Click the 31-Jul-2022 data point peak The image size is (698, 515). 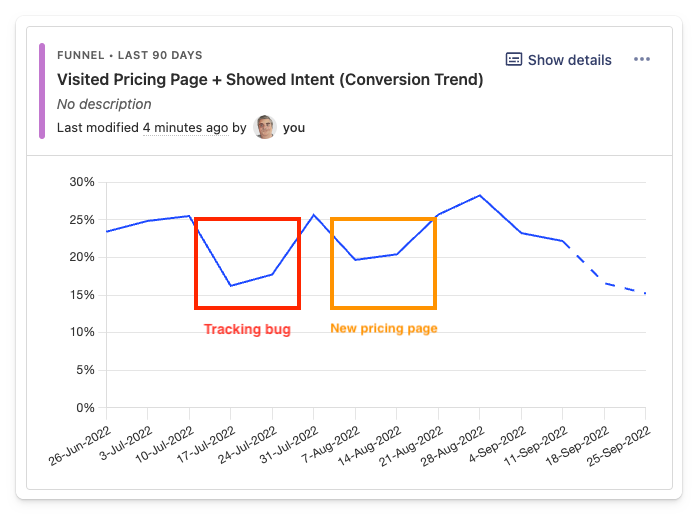click(314, 215)
